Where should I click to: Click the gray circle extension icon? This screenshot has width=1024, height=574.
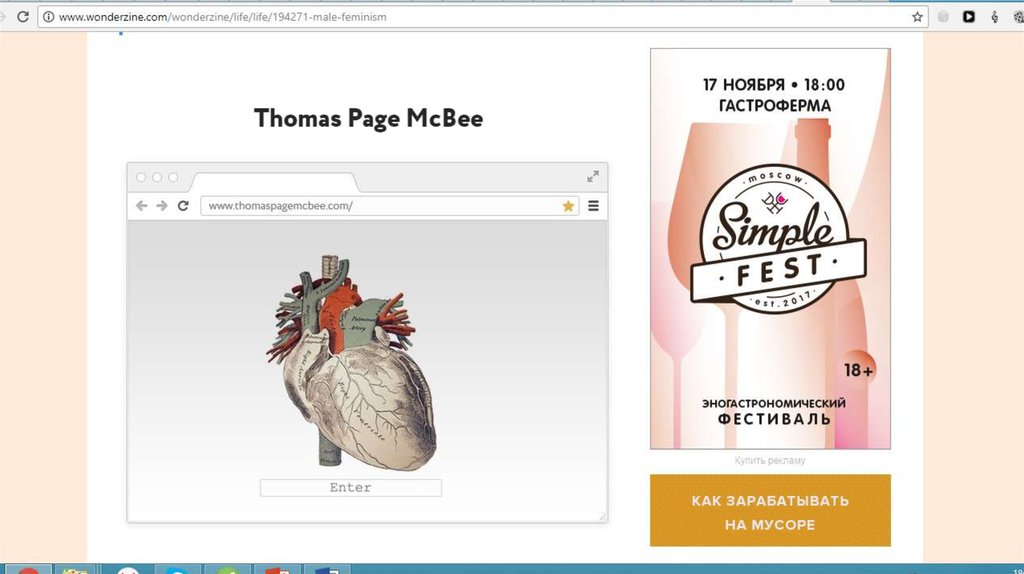coord(943,17)
